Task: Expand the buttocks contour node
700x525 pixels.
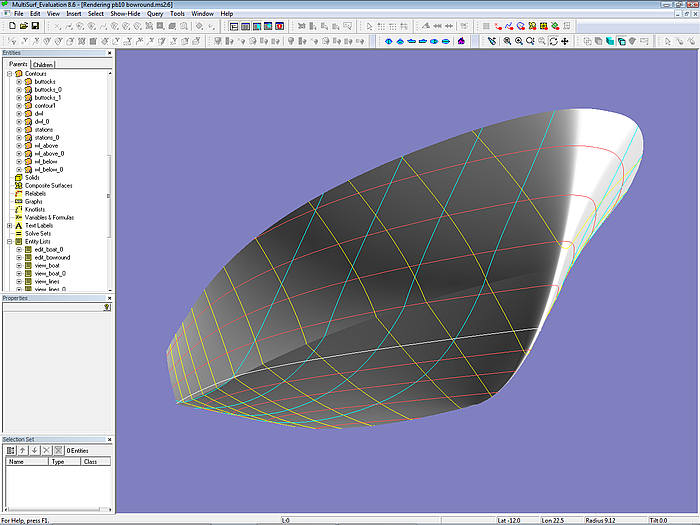Action: pos(18,82)
